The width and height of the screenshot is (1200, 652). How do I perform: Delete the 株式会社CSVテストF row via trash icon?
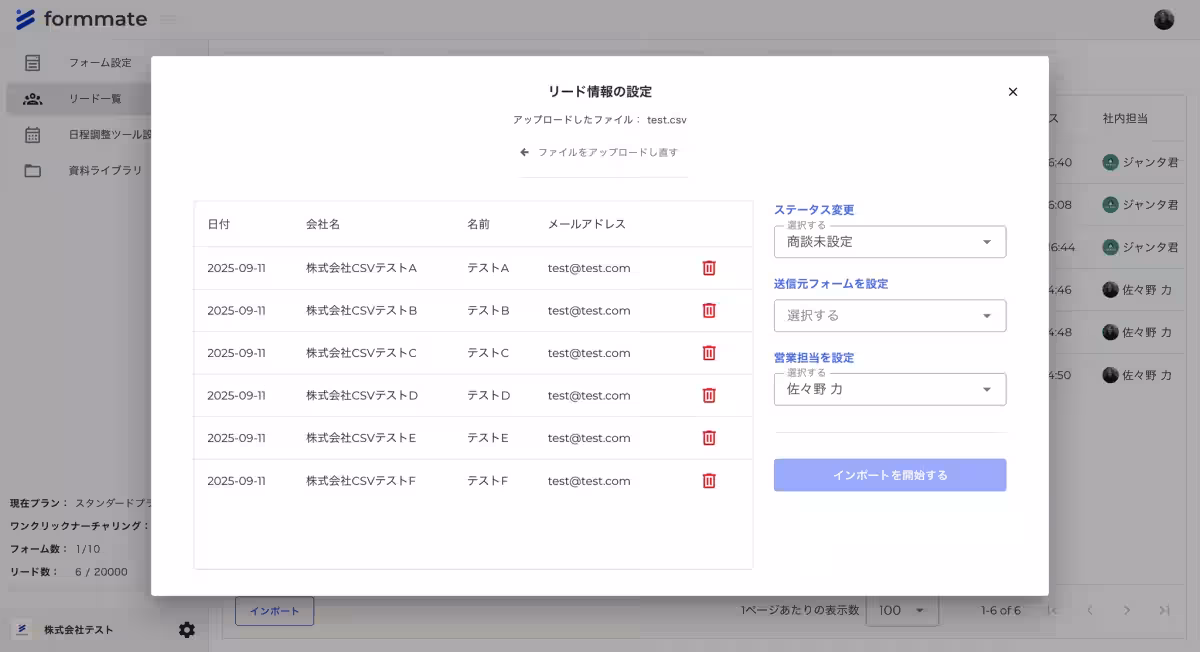[708, 480]
